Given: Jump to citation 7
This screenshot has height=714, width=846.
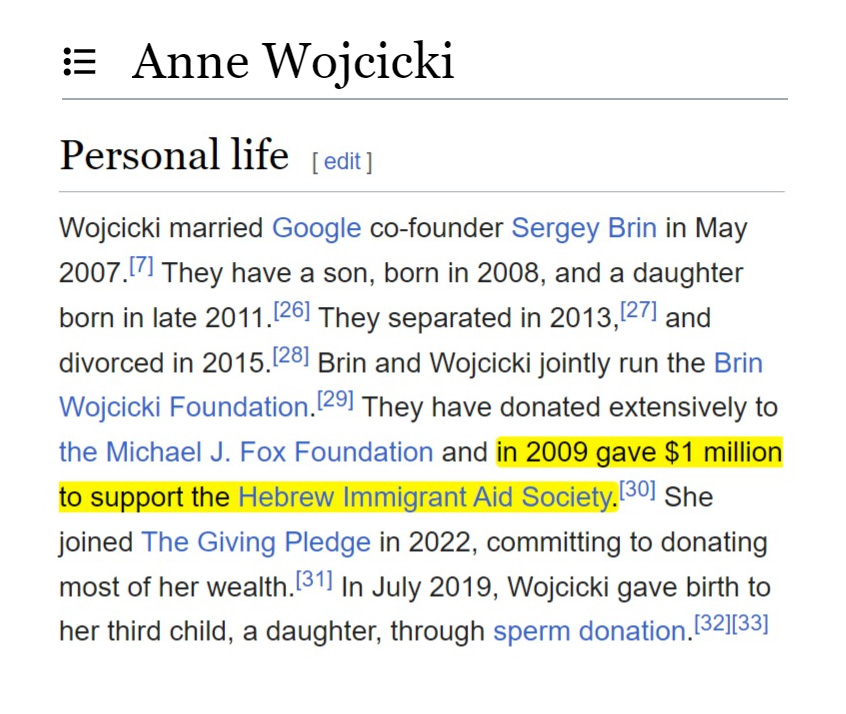Looking at the screenshot, I should point(141,266).
